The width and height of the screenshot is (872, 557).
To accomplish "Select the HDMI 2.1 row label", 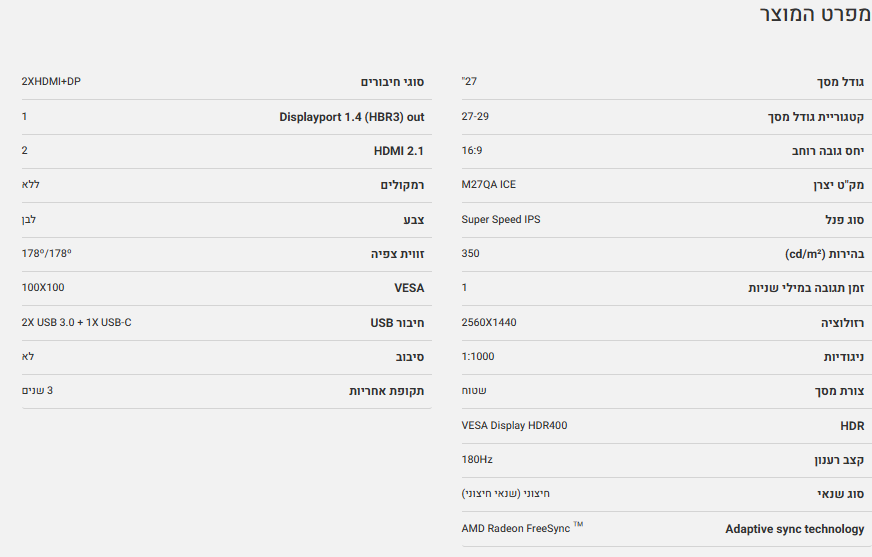I will (x=398, y=151).
